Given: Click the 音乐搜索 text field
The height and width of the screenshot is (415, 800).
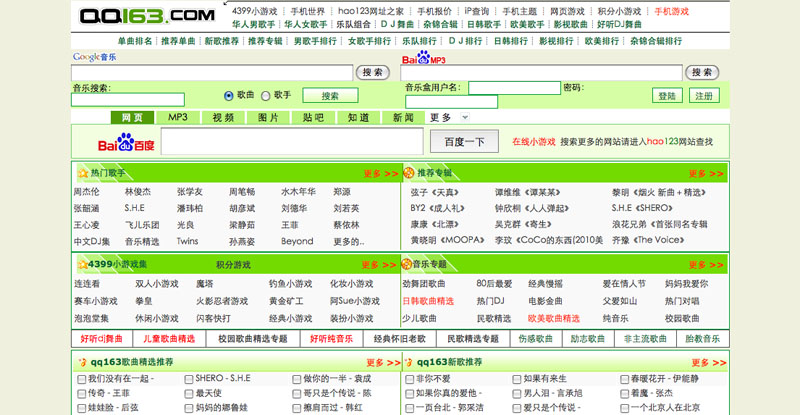Looking at the screenshot, I should pyautogui.click(x=128, y=100).
